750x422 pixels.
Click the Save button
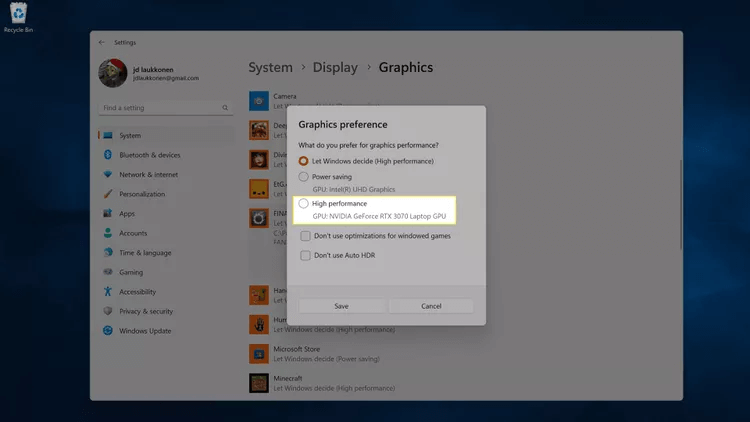[x=342, y=306]
